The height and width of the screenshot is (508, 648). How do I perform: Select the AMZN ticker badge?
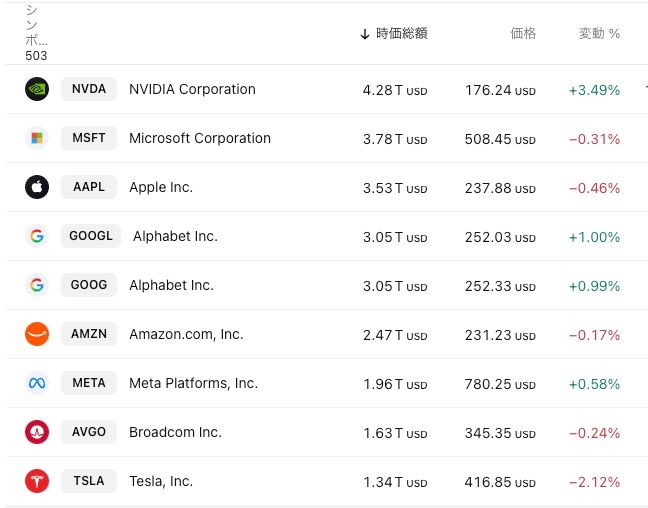[x=89, y=334]
